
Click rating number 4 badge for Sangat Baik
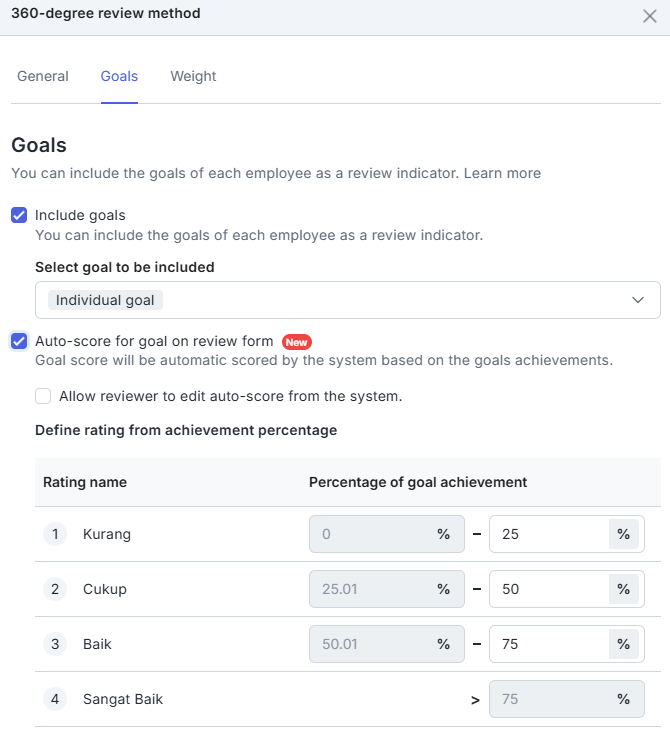(55, 699)
